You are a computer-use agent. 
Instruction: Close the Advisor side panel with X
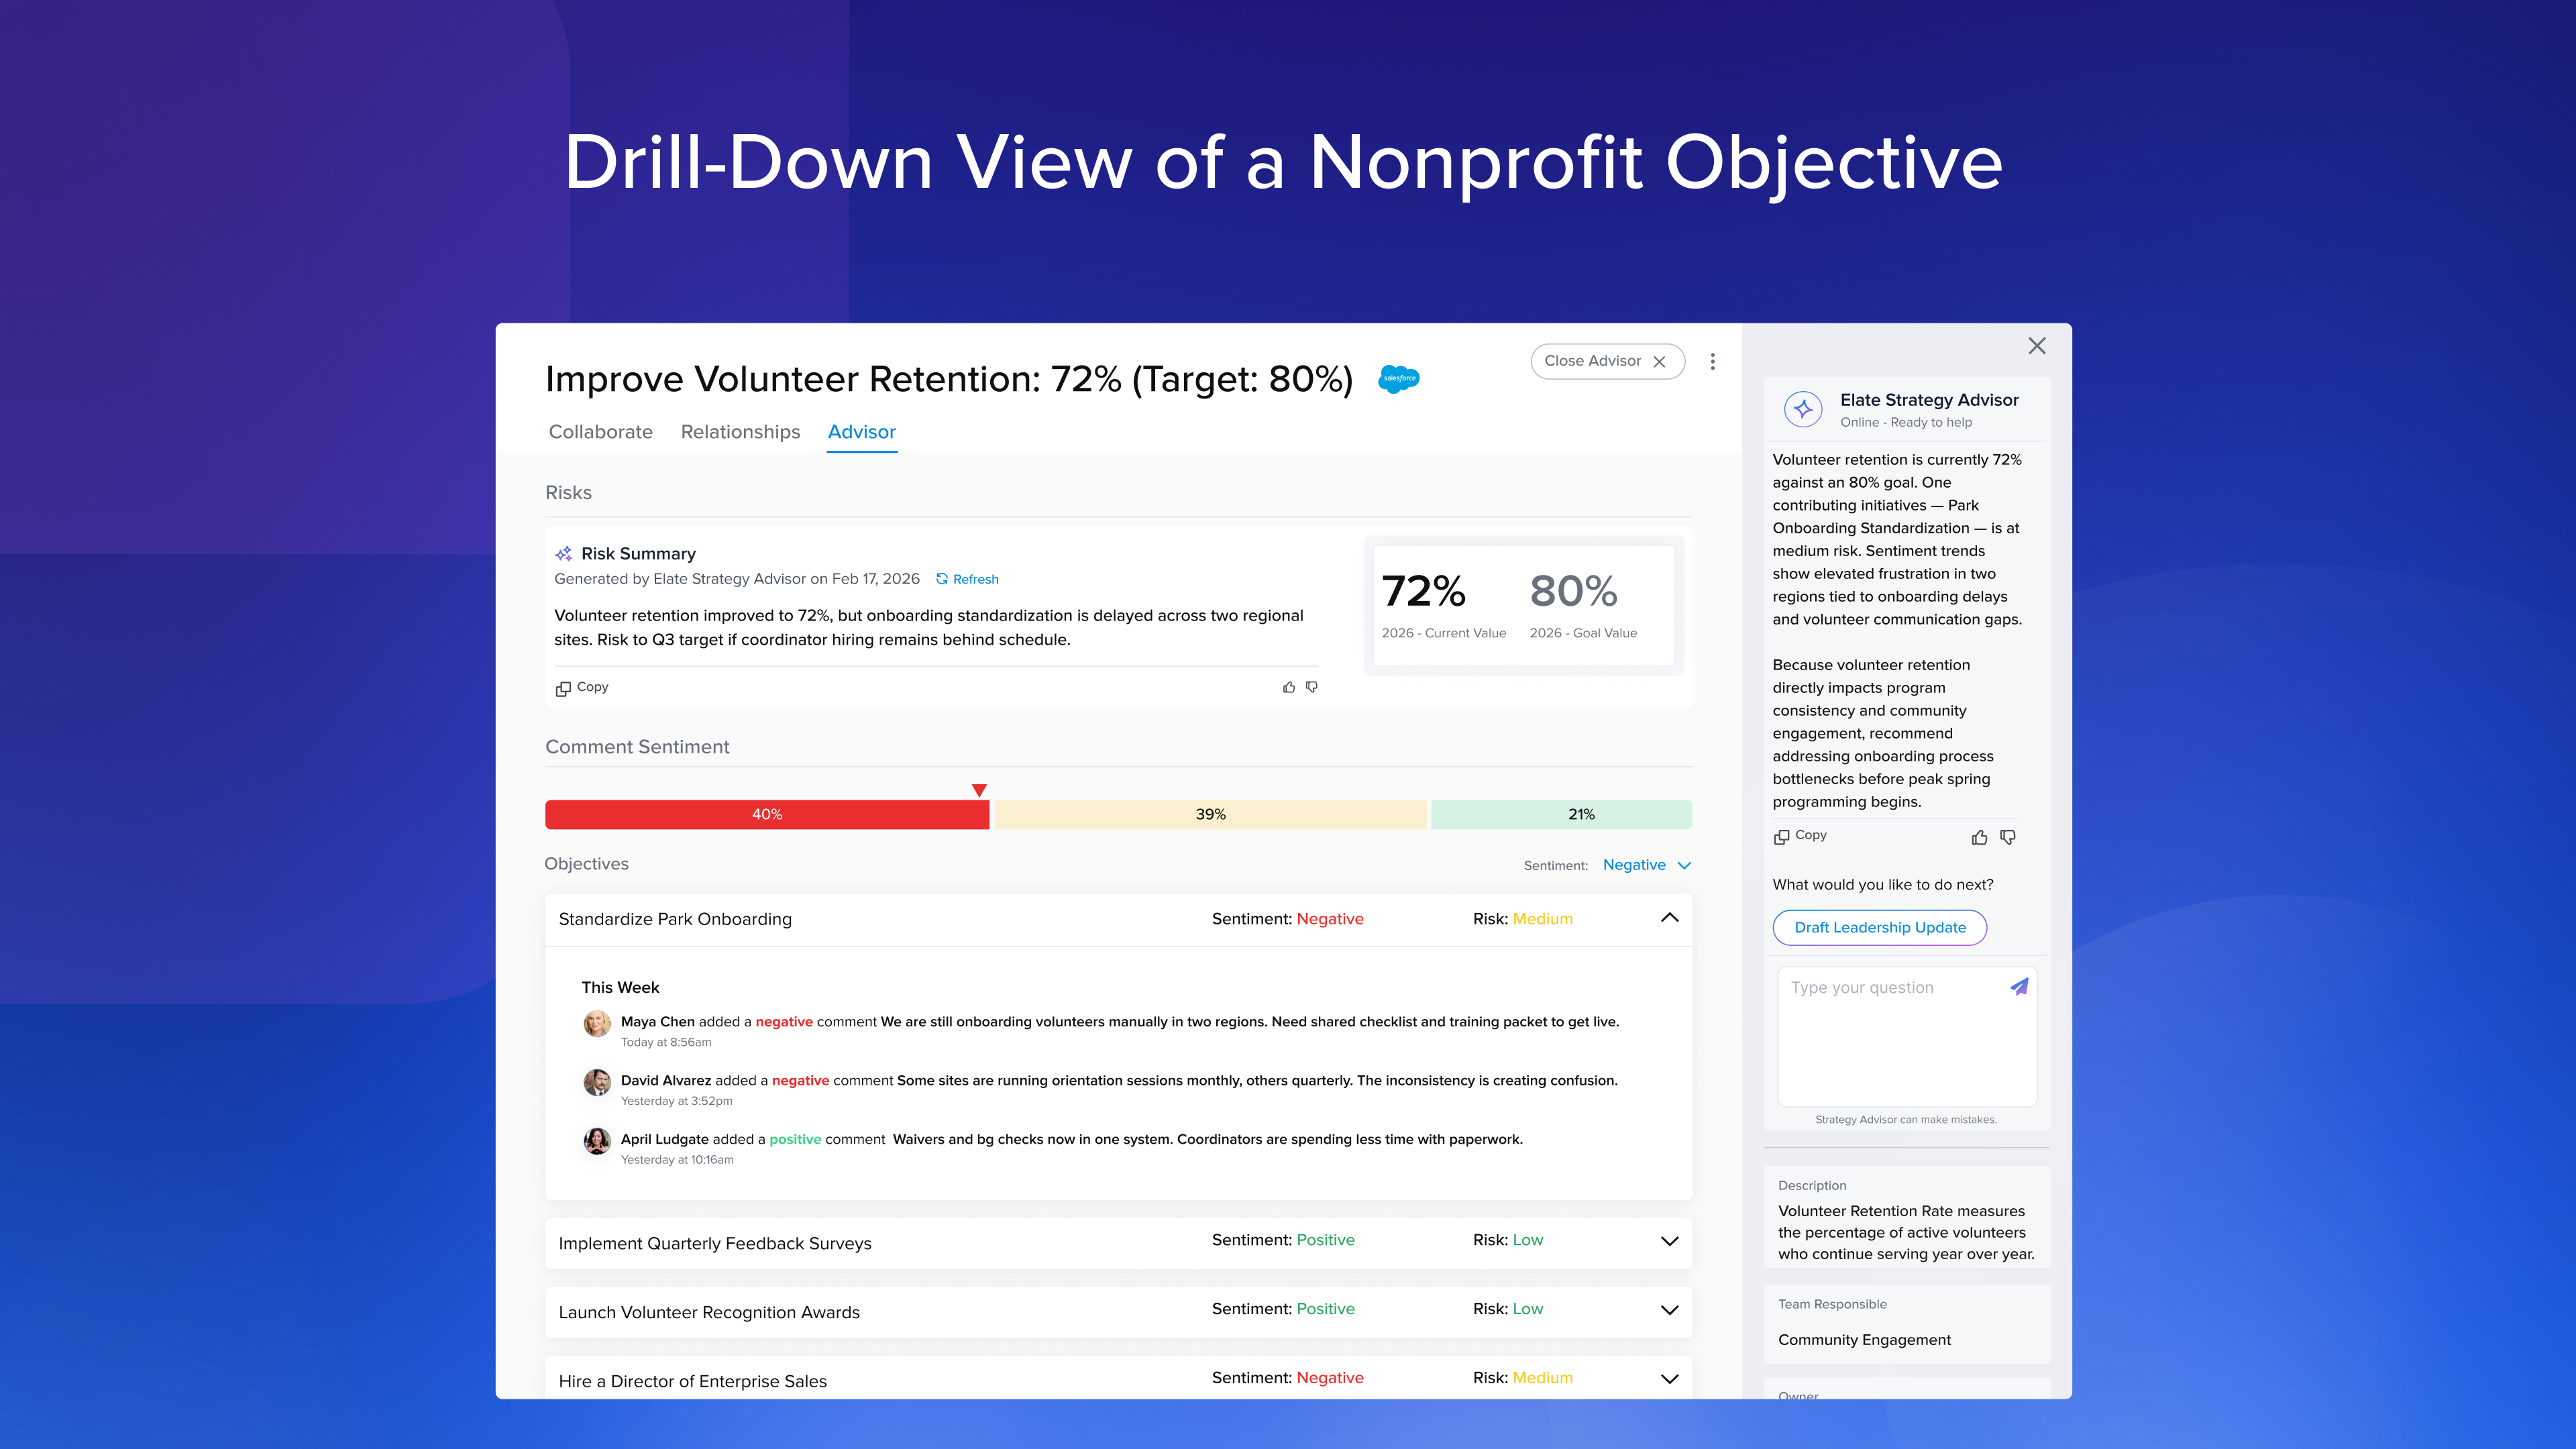coord(2037,346)
